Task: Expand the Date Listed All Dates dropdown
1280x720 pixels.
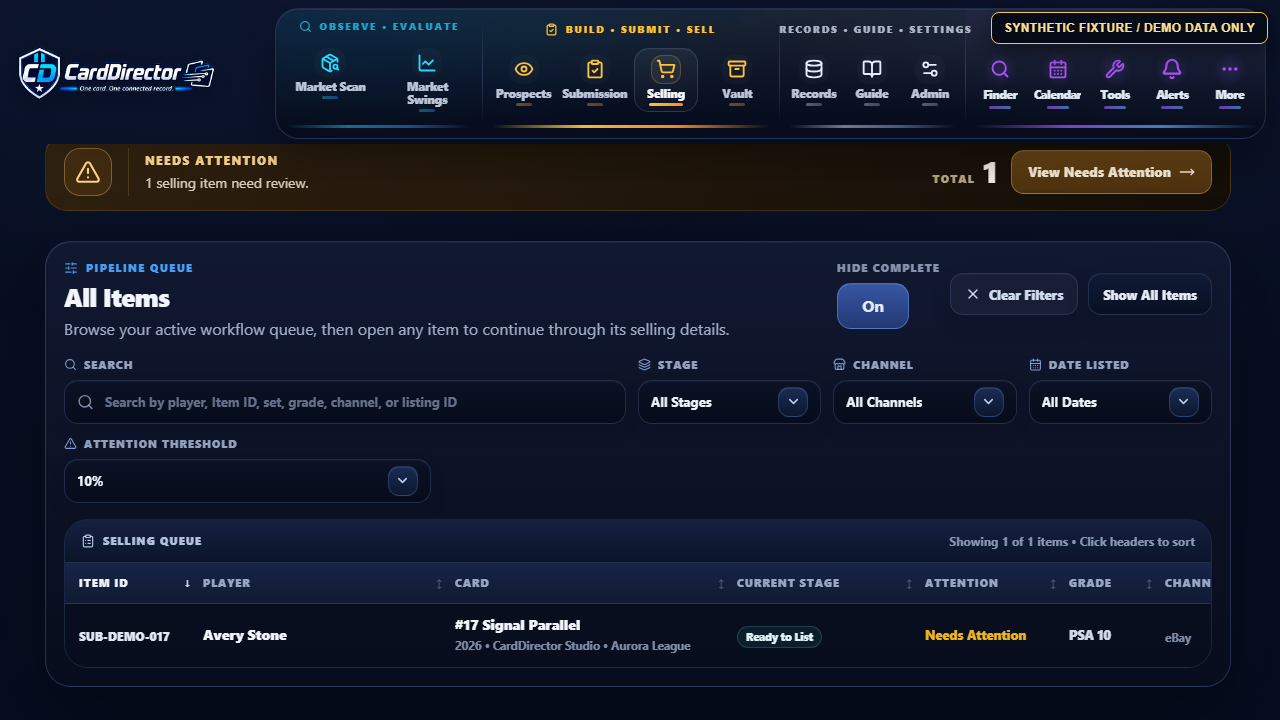Action: click(x=1120, y=402)
